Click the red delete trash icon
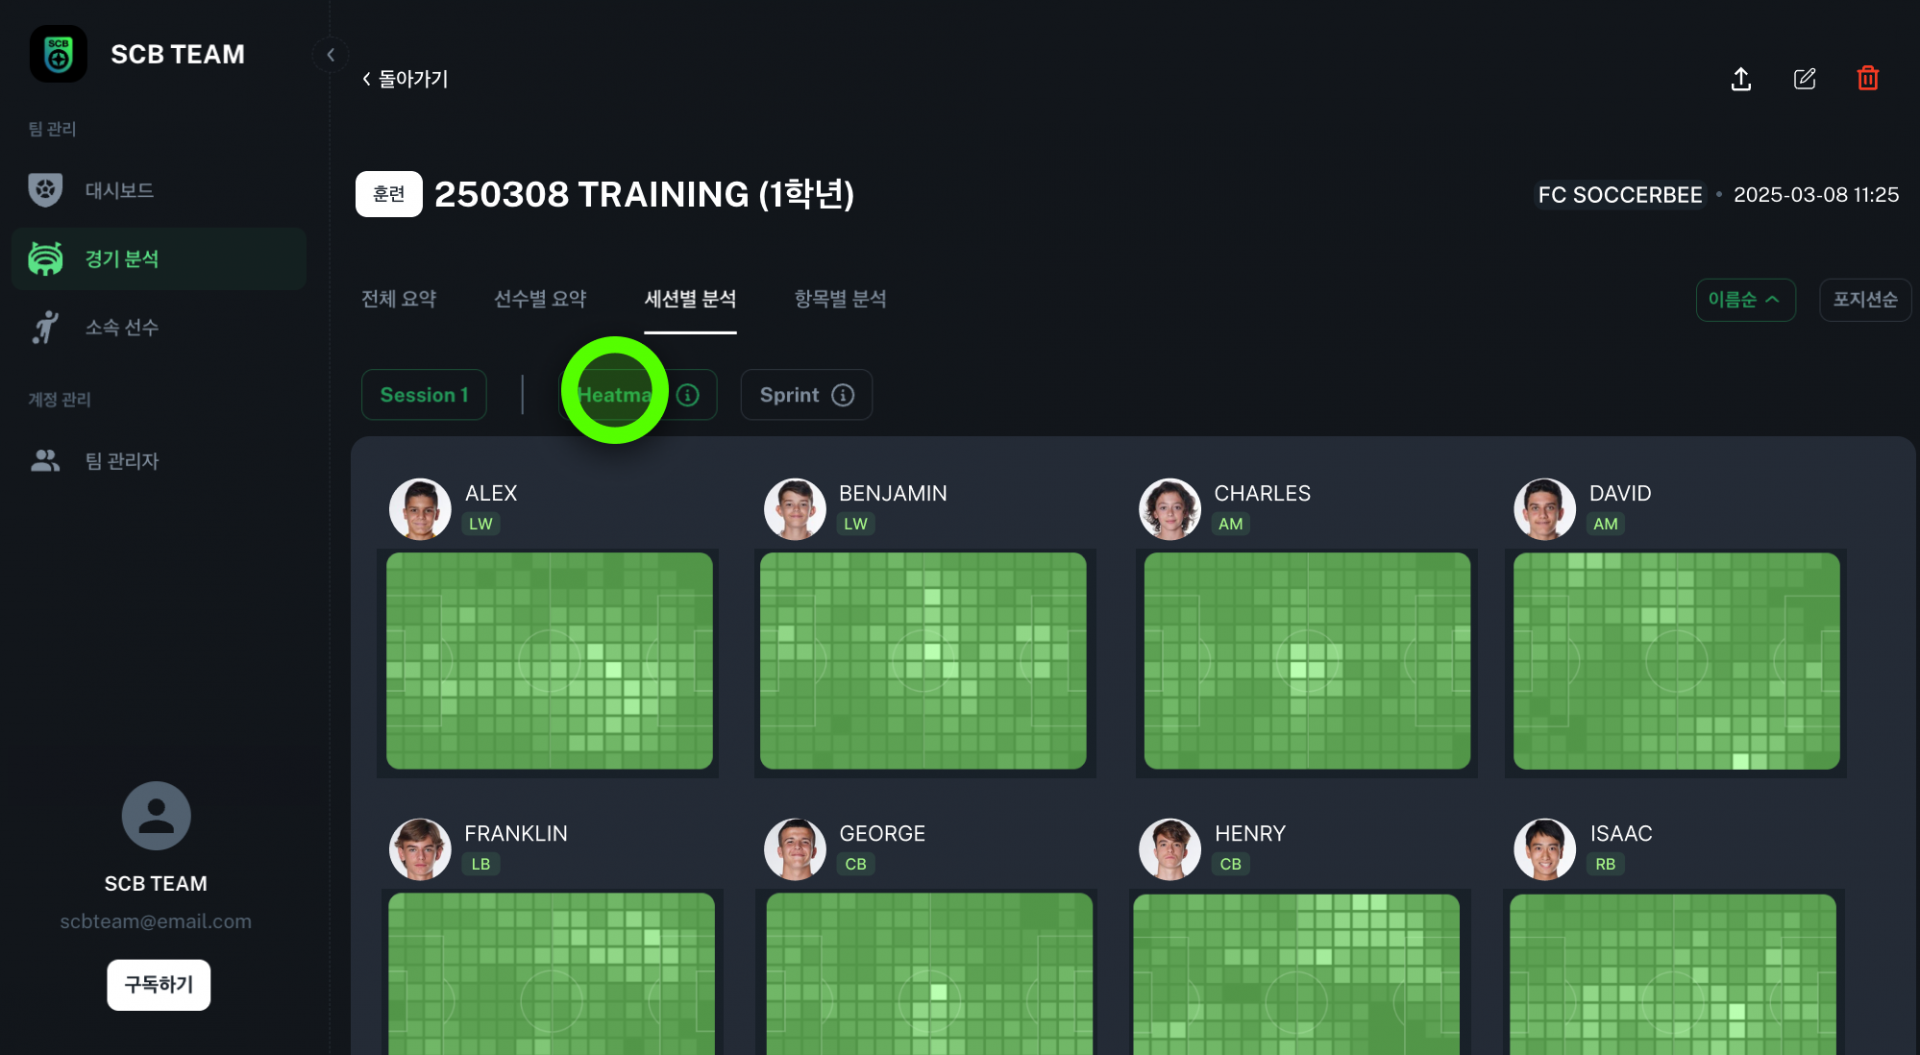Screen dimensions: 1920x1055 tap(1868, 78)
